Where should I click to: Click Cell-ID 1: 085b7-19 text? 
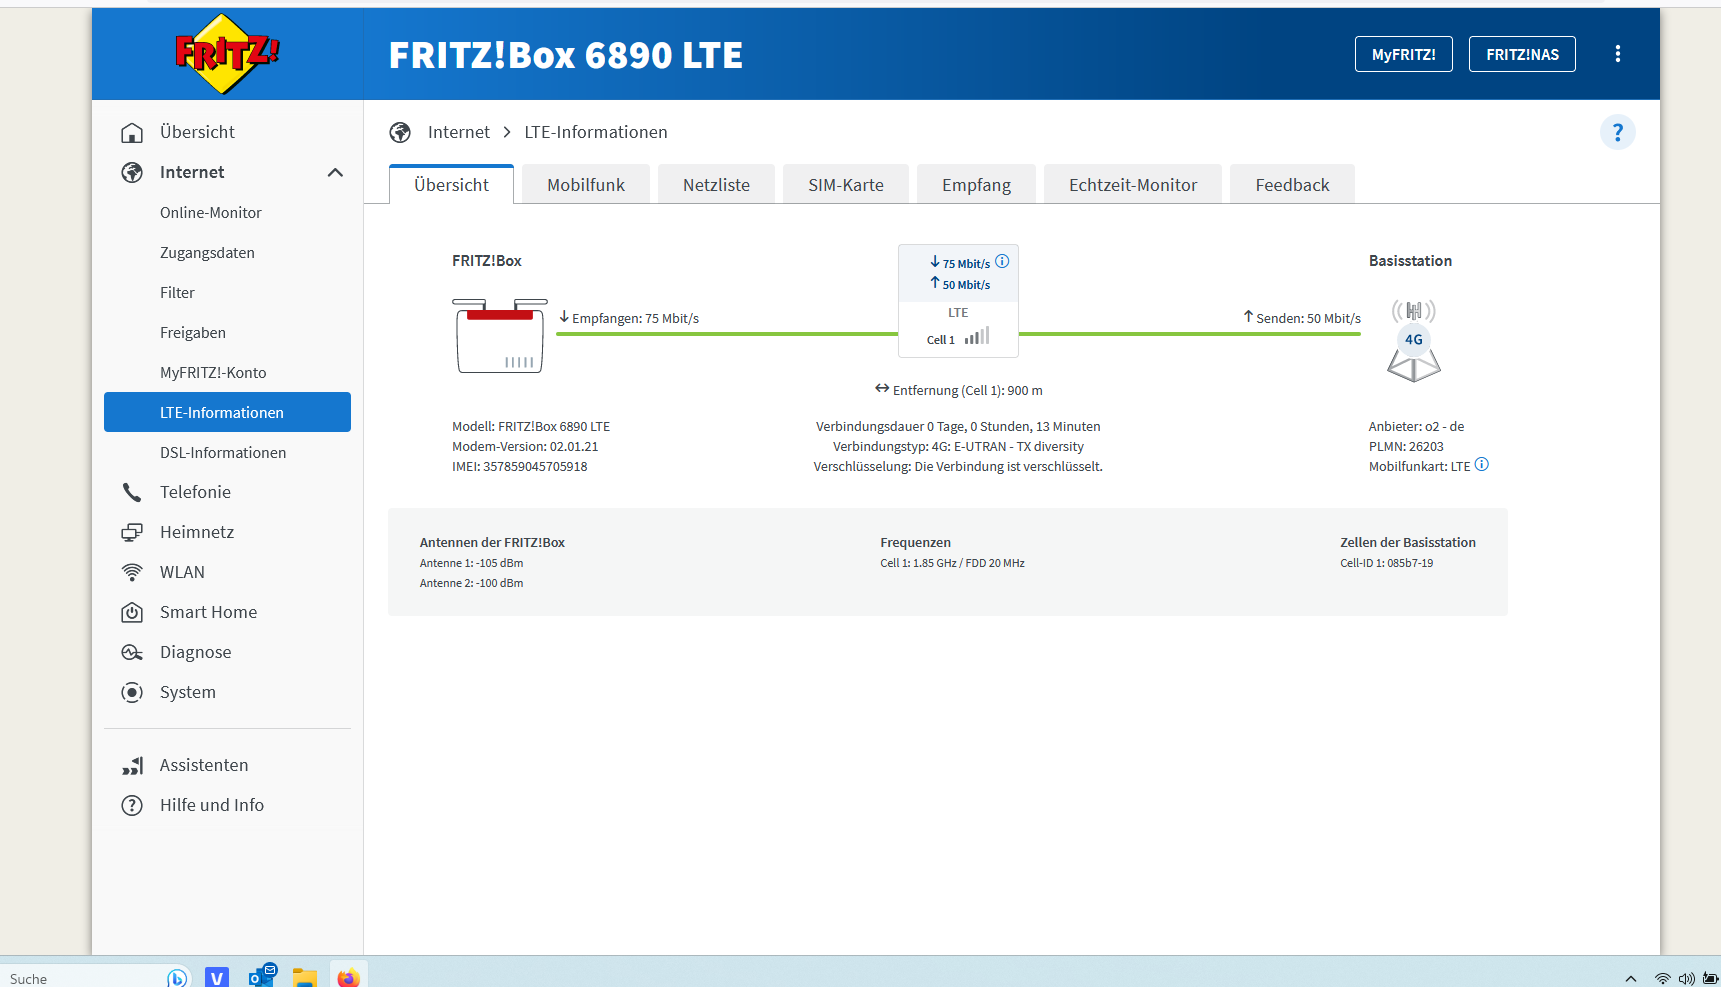coord(1387,563)
